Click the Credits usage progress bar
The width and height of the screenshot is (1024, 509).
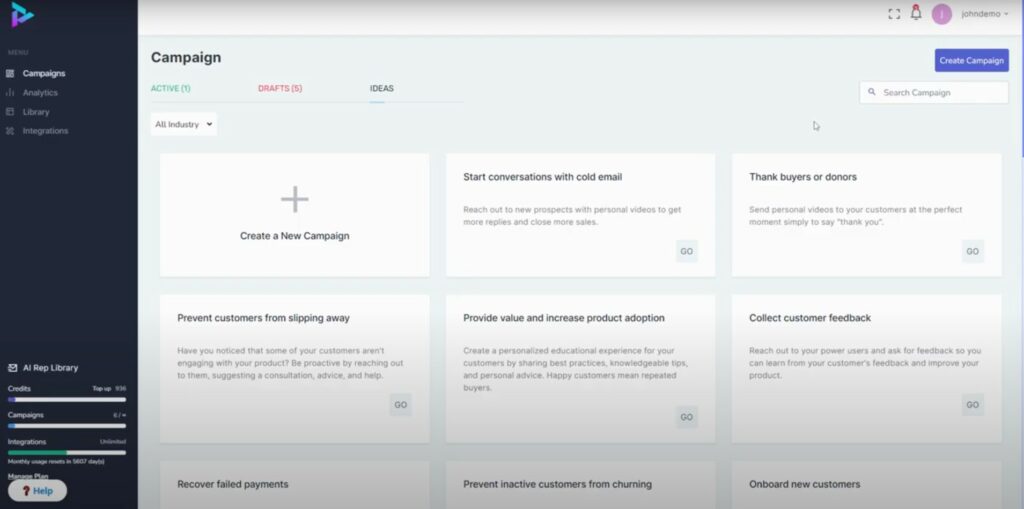pyautogui.click(x=66, y=399)
